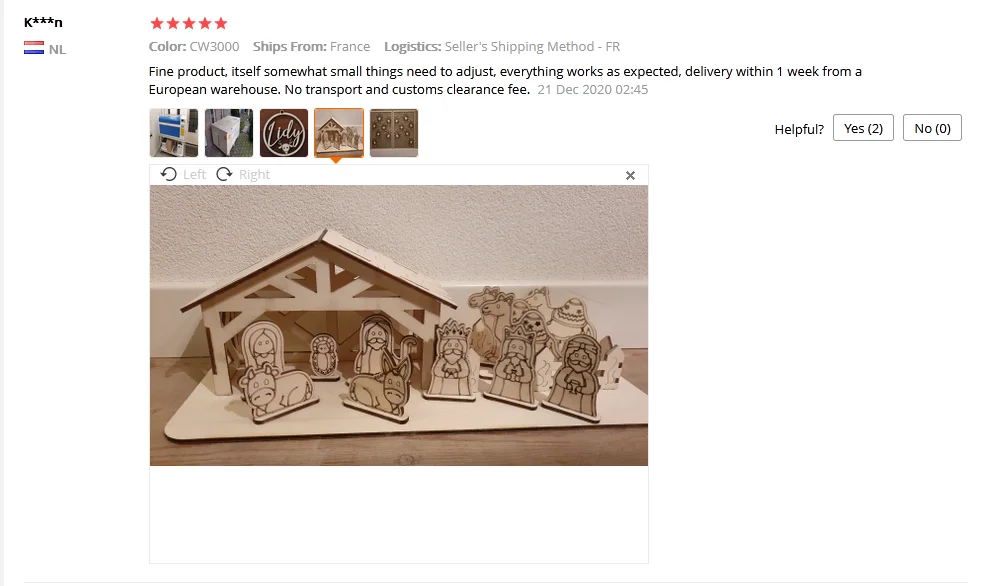Open the engraved ornament panel thumbnail
Image resolution: width=988 pixels, height=586 pixels.
(x=394, y=132)
